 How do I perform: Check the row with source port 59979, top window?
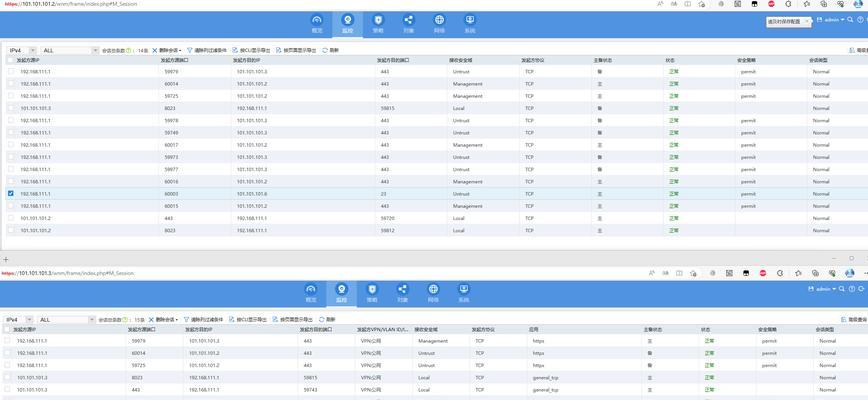pyautogui.click(x=11, y=72)
